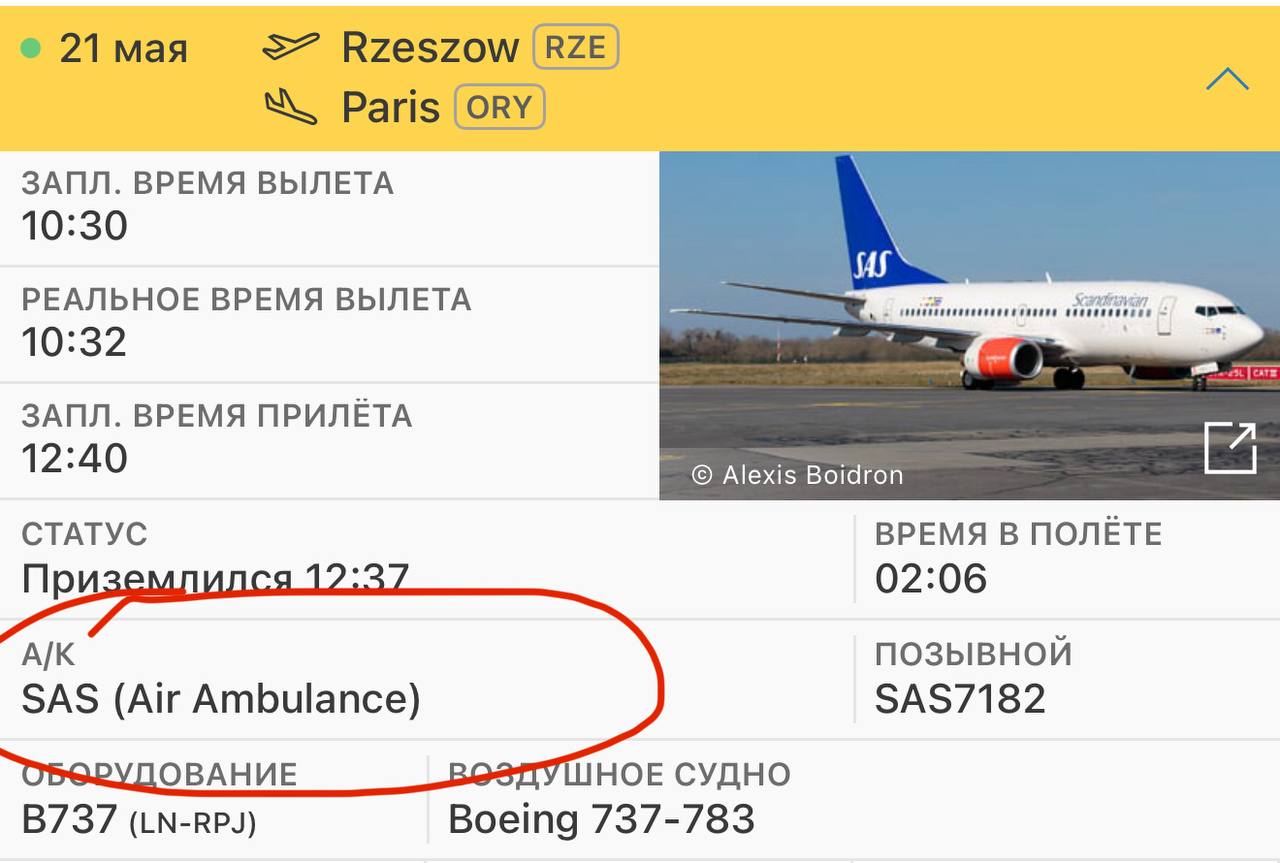
Task: Click the landing airplane icon
Action: point(290,106)
